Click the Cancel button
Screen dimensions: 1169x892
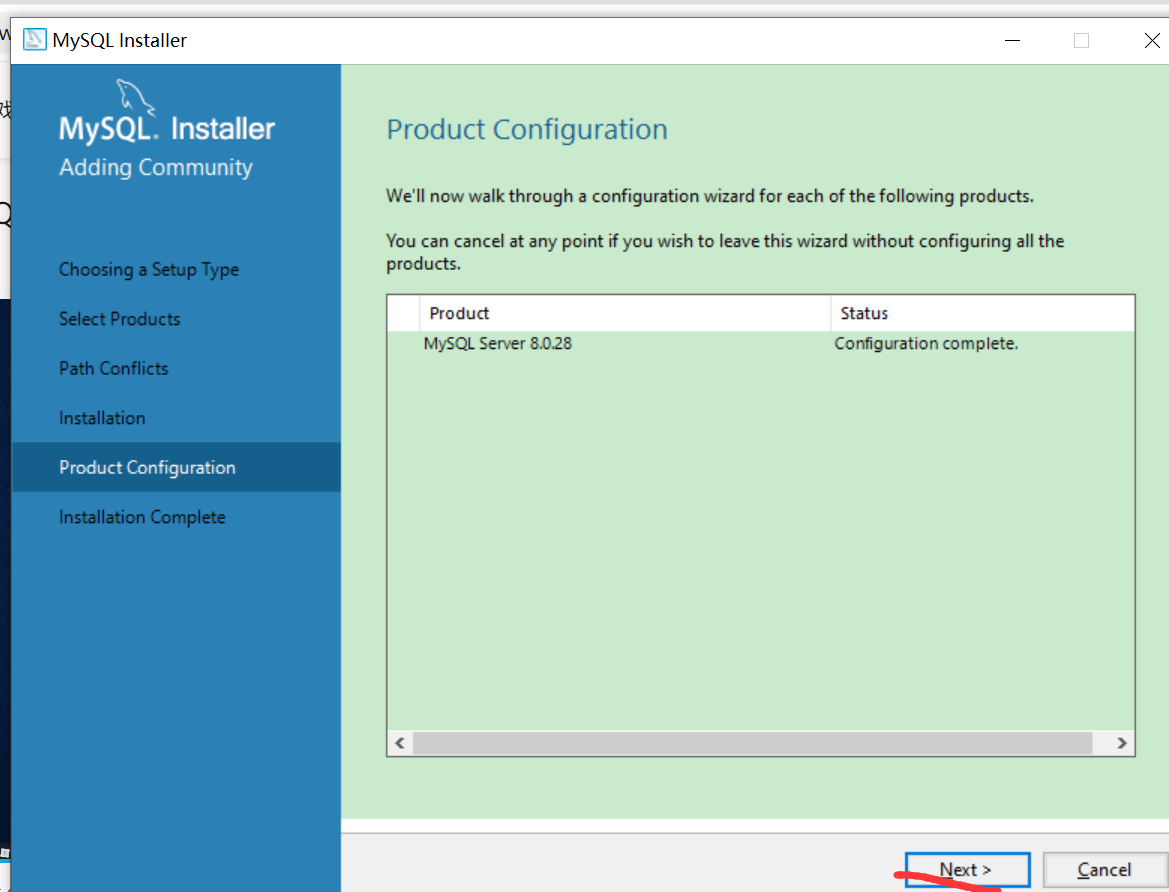click(x=1104, y=870)
